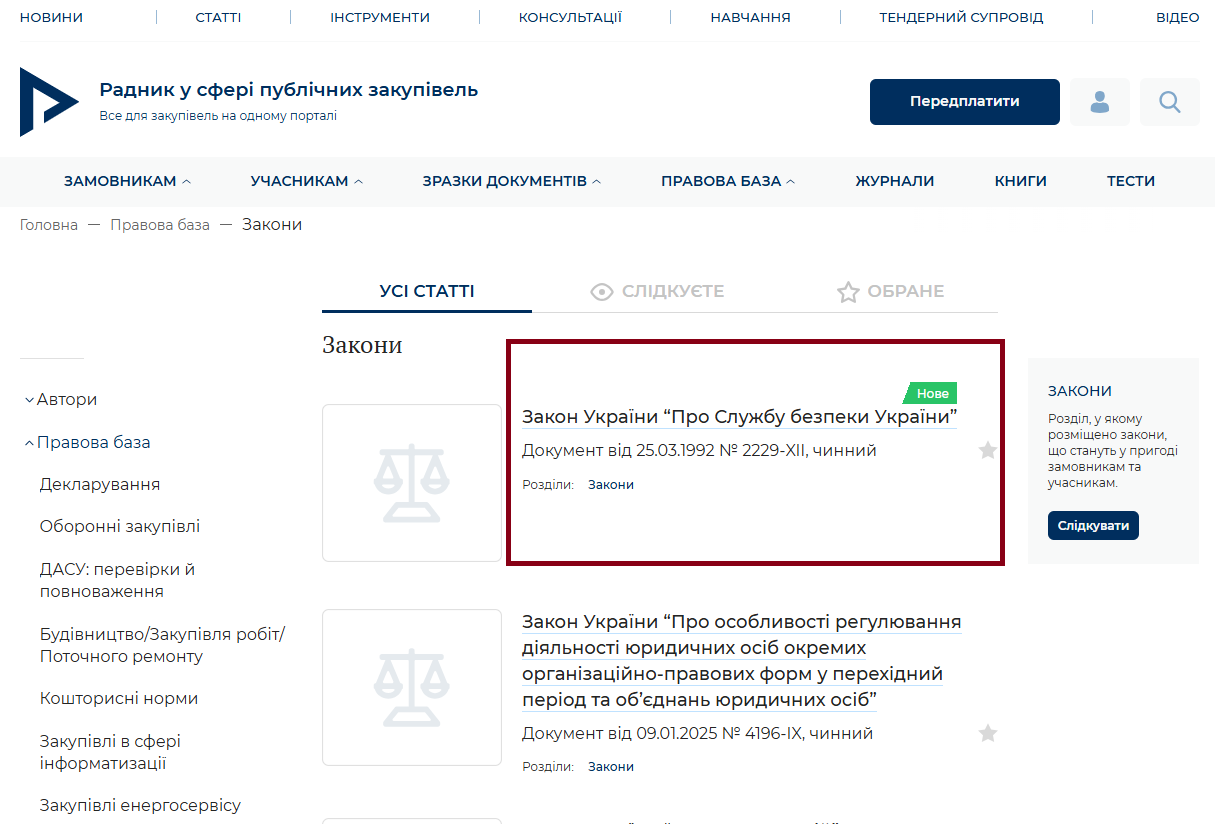
Task: Switch to the СЛІДКУЄТЕ tab
Action: tap(657, 291)
